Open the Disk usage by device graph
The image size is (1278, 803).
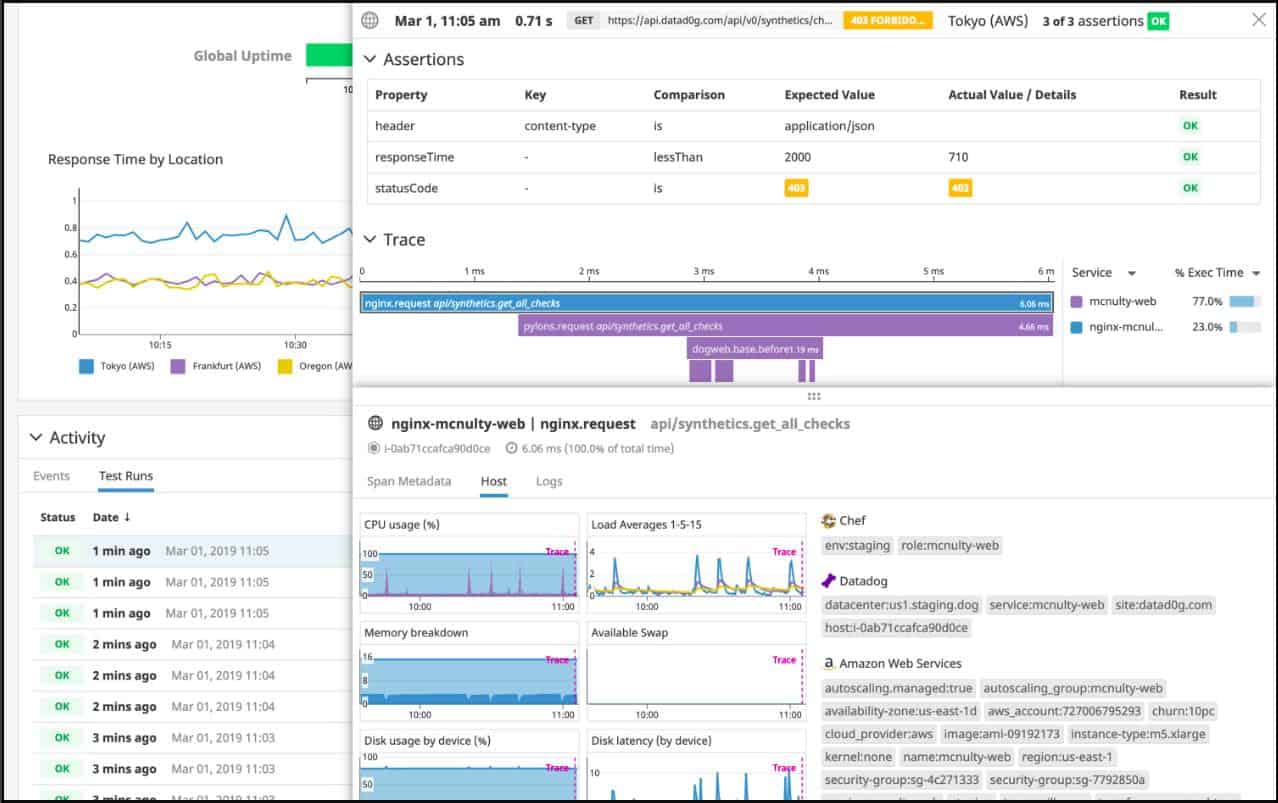coord(469,765)
